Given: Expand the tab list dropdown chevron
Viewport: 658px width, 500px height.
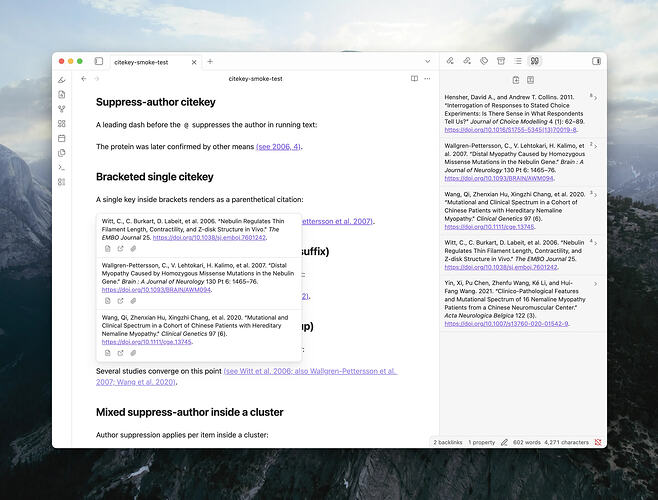Looking at the screenshot, I should pyautogui.click(x=428, y=61).
